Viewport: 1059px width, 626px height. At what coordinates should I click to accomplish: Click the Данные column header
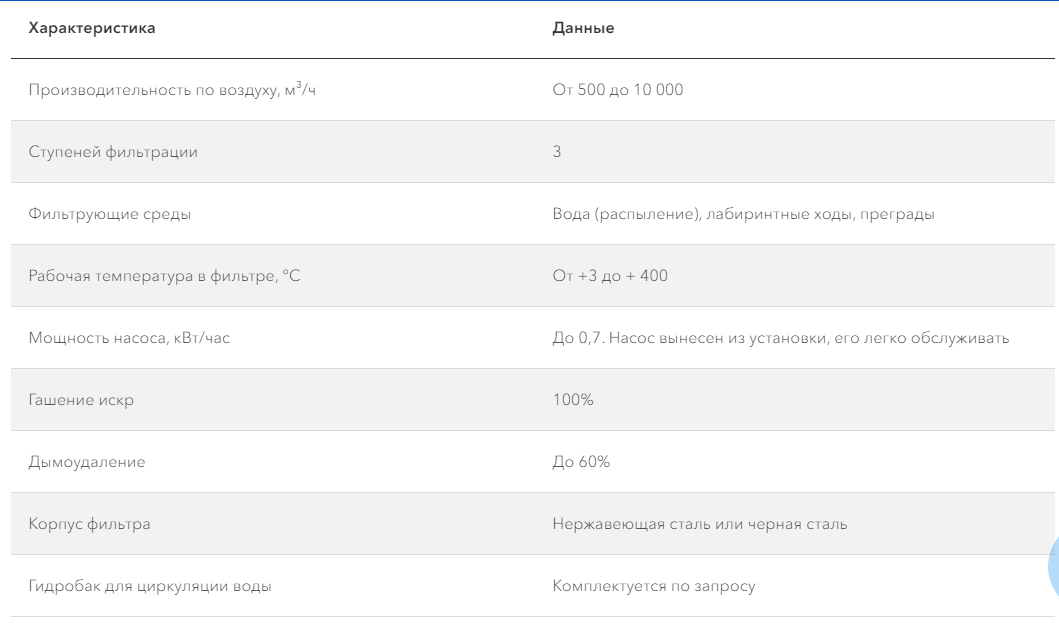pyautogui.click(x=584, y=28)
